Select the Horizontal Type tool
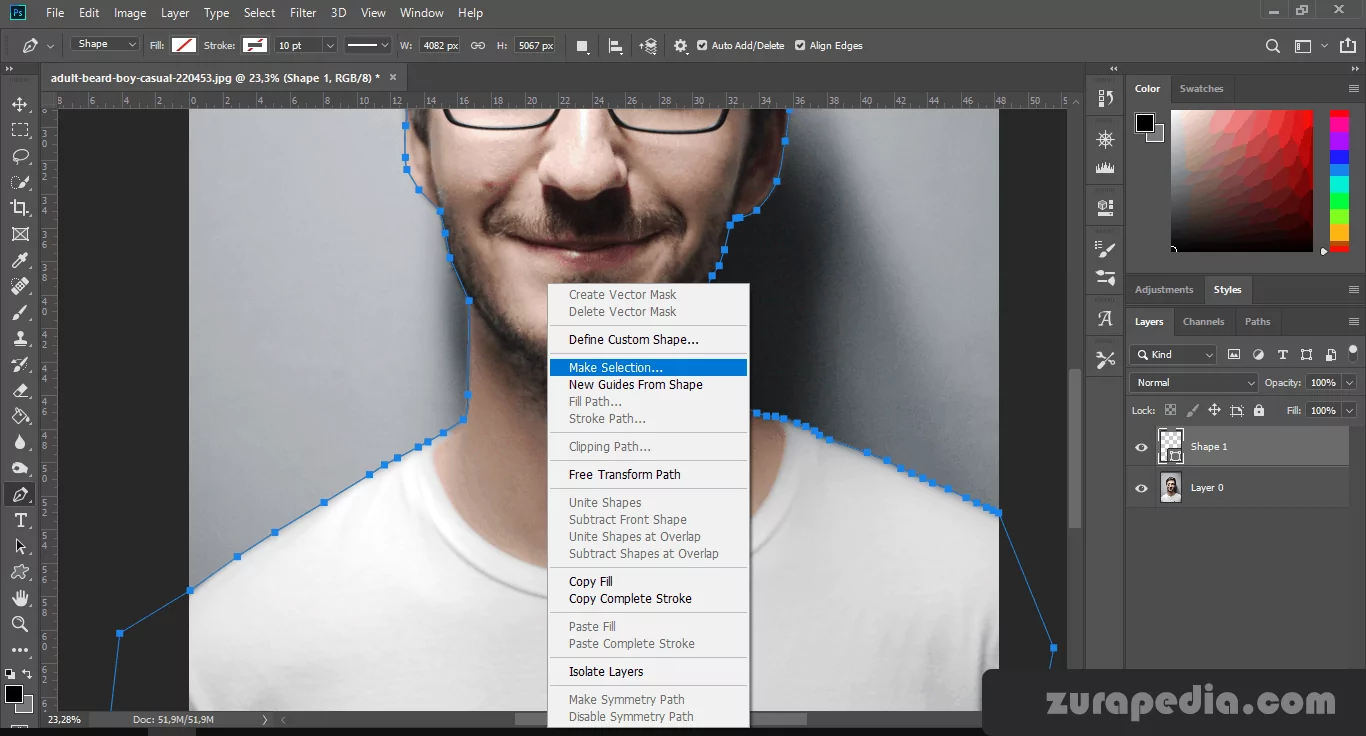This screenshot has height=736, width=1366. pyautogui.click(x=20, y=521)
